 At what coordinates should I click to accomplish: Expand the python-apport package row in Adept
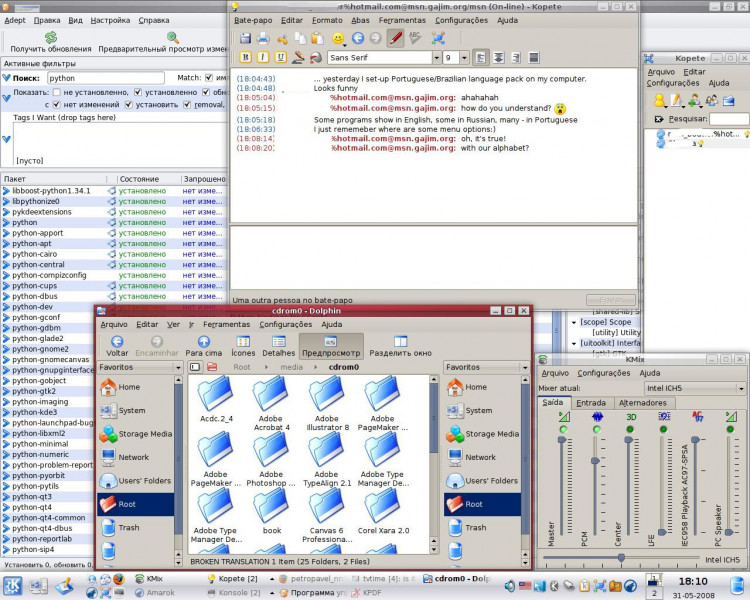coord(6,233)
